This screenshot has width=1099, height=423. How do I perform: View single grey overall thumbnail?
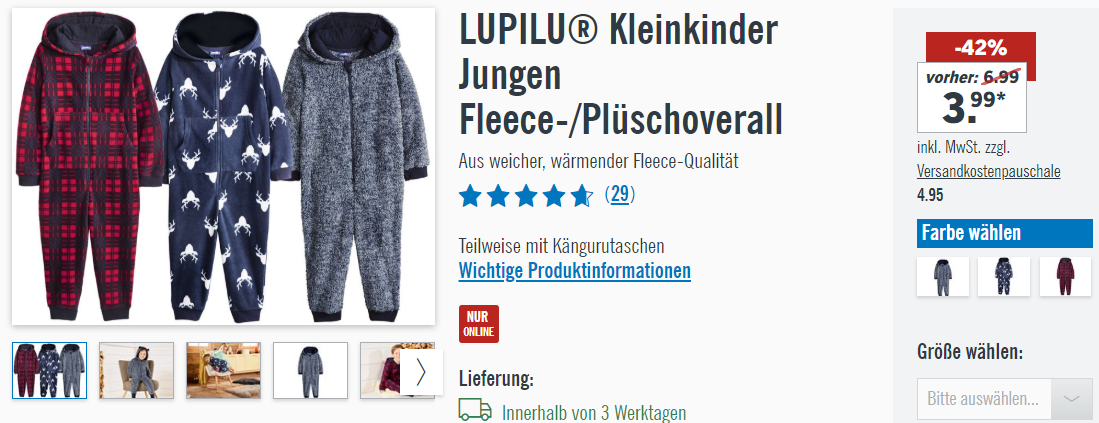click(x=310, y=370)
